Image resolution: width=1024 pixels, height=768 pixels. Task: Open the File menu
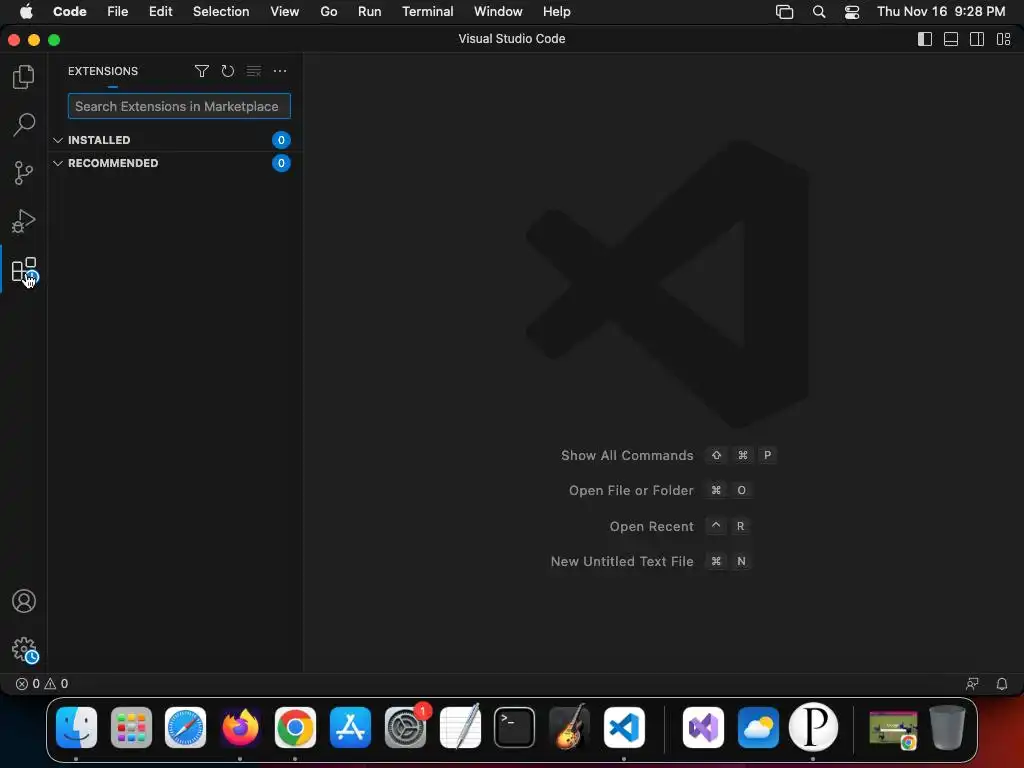pos(118,11)
